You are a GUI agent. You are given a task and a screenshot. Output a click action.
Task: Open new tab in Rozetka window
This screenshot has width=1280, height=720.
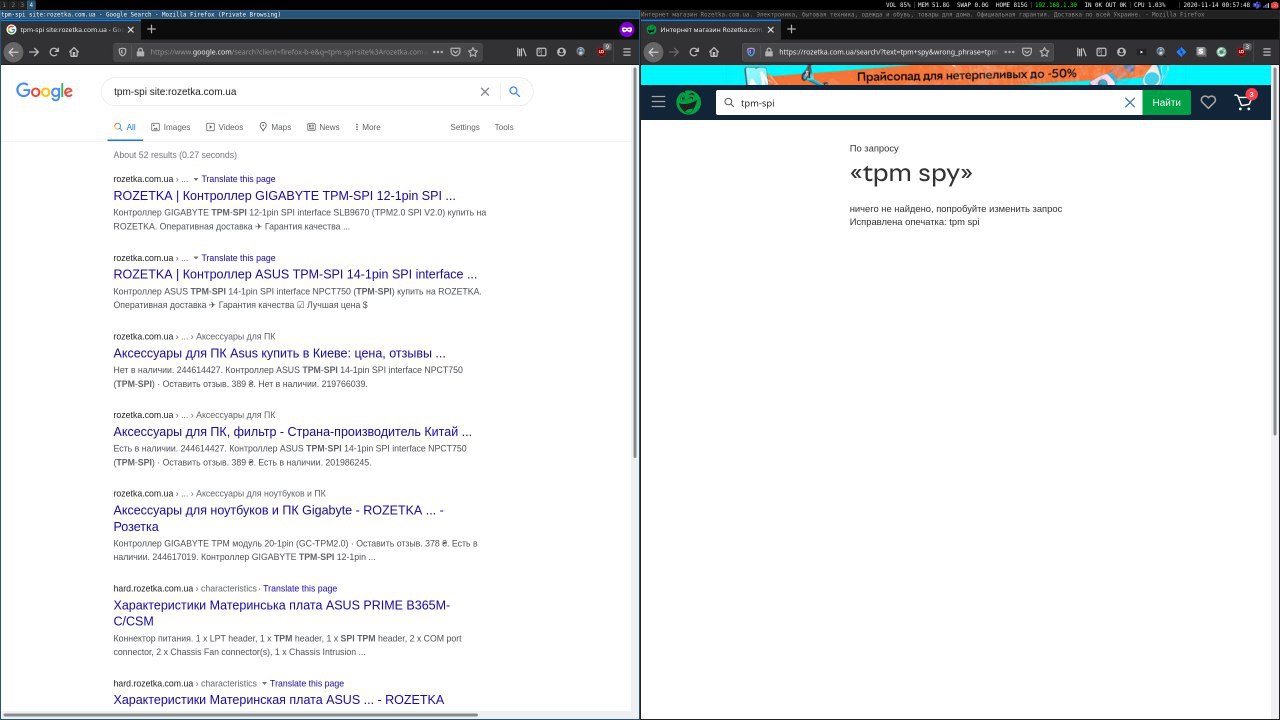791,29
